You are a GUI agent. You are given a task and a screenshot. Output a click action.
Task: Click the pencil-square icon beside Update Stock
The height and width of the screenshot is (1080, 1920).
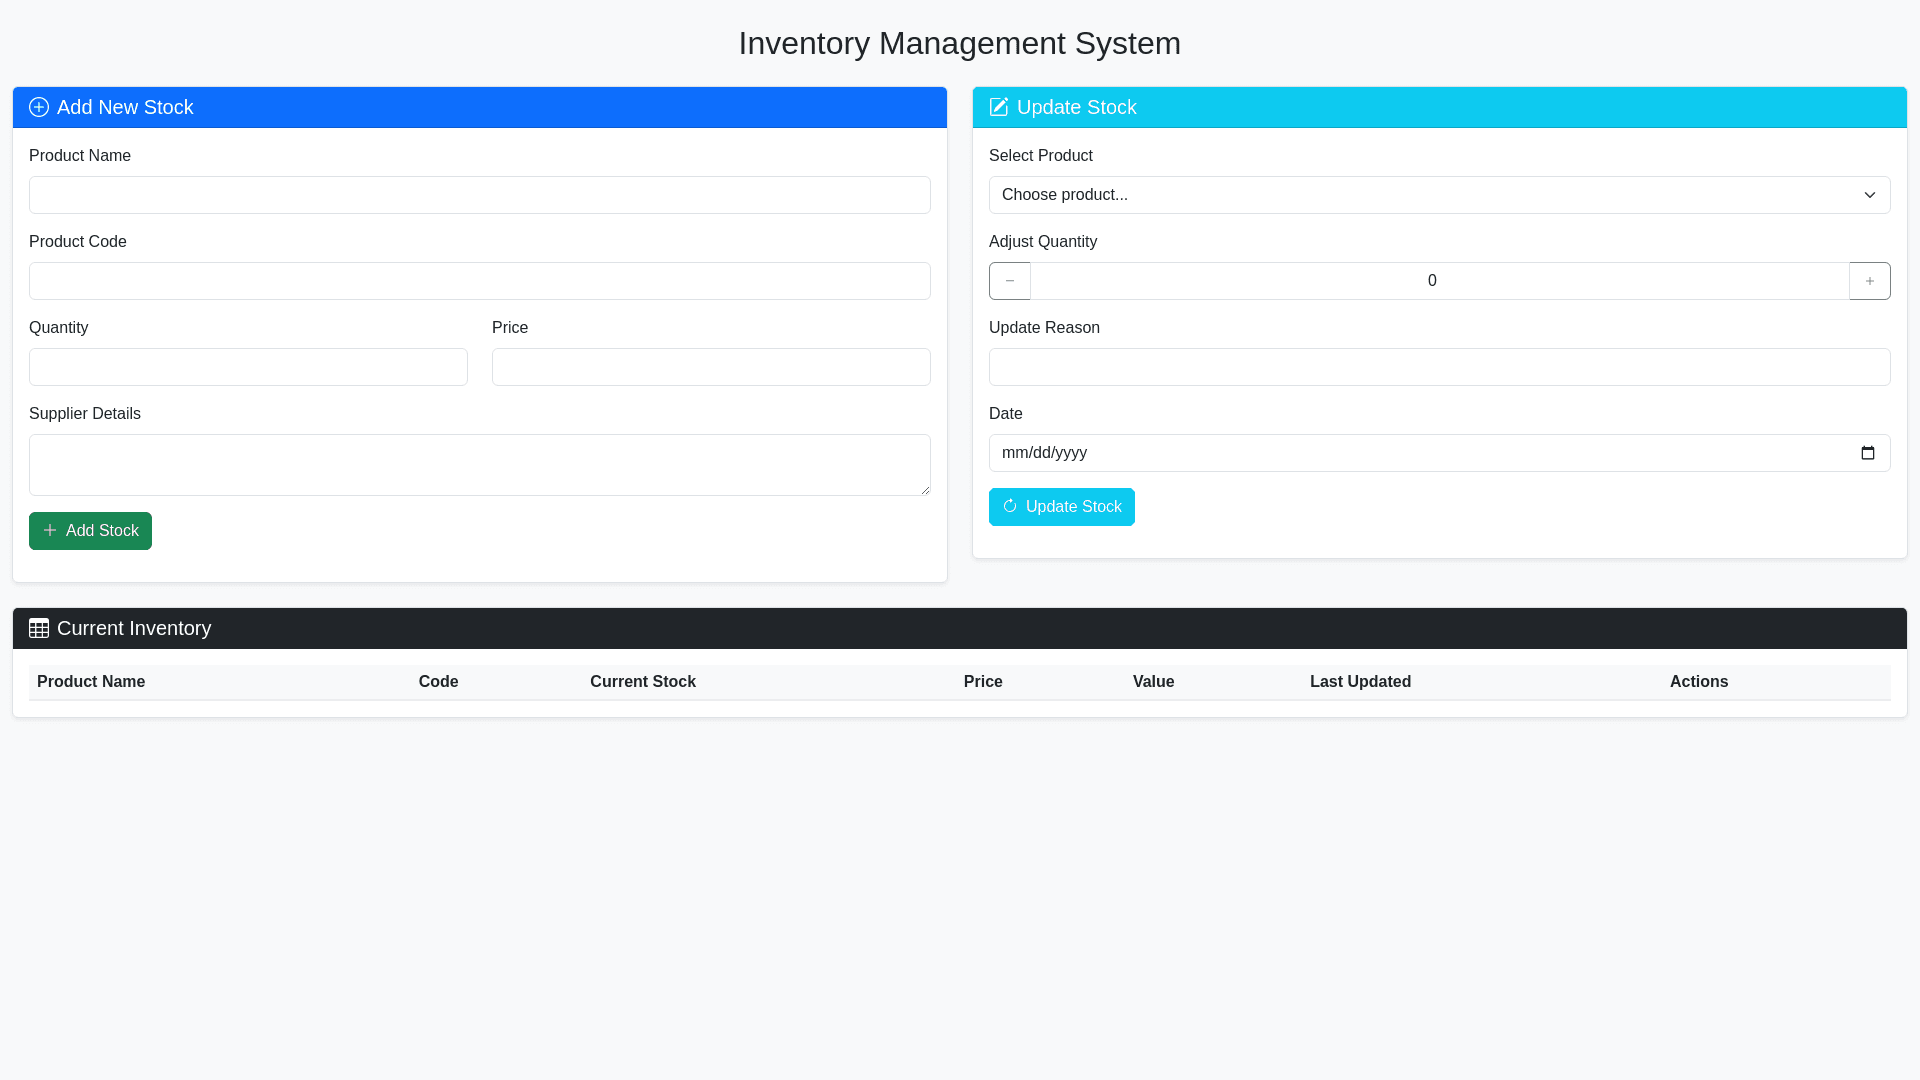point(998,107)
